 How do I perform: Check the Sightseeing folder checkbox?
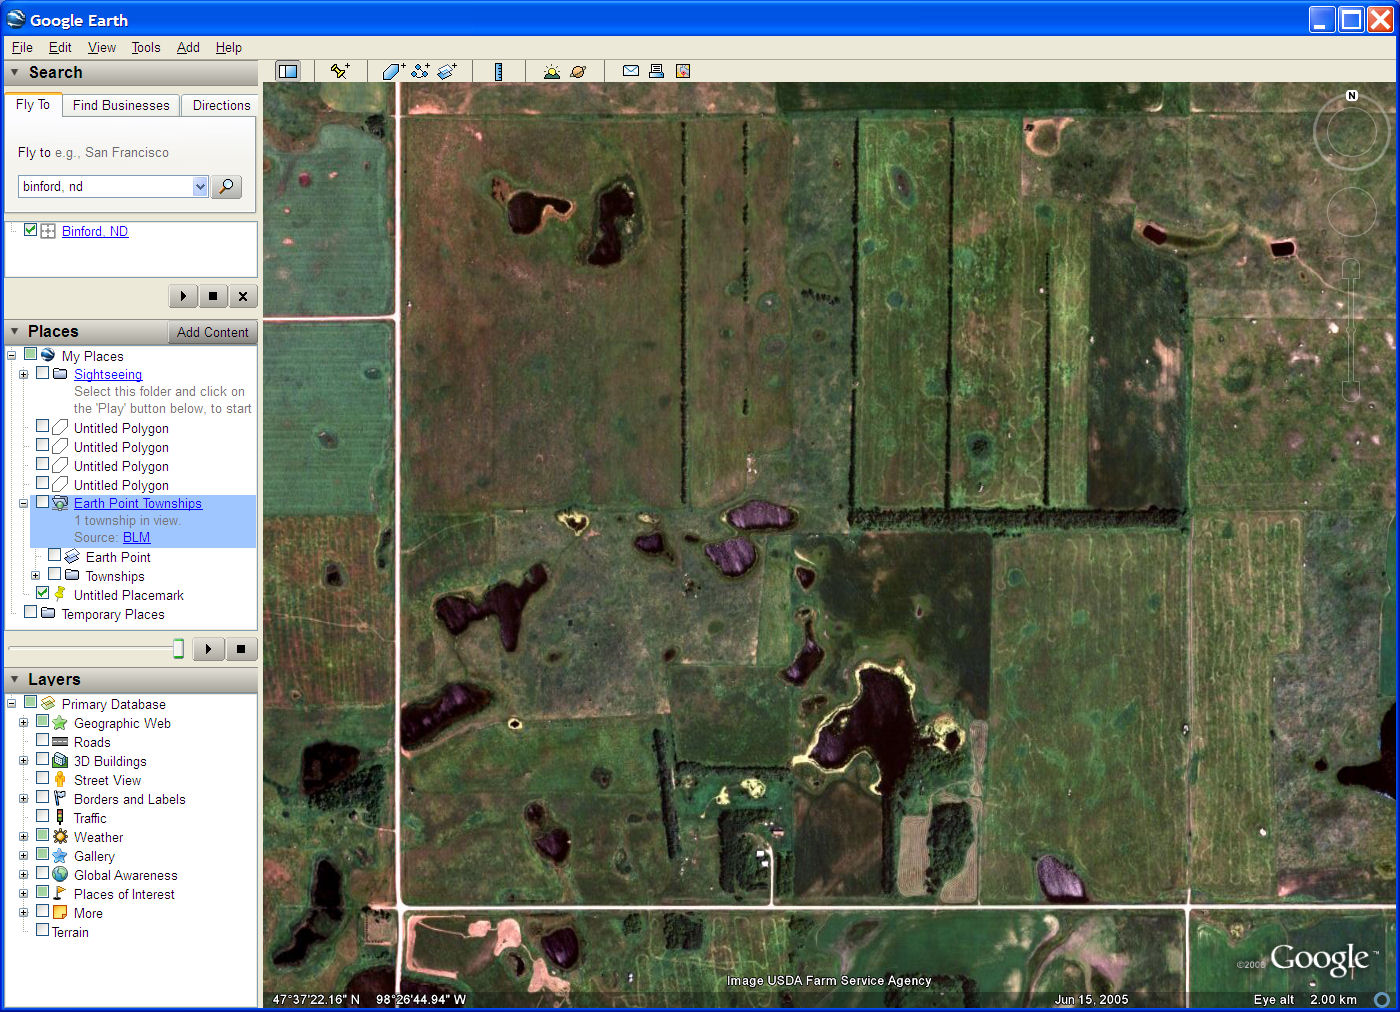pyautogui.click(x=42, y=373)
